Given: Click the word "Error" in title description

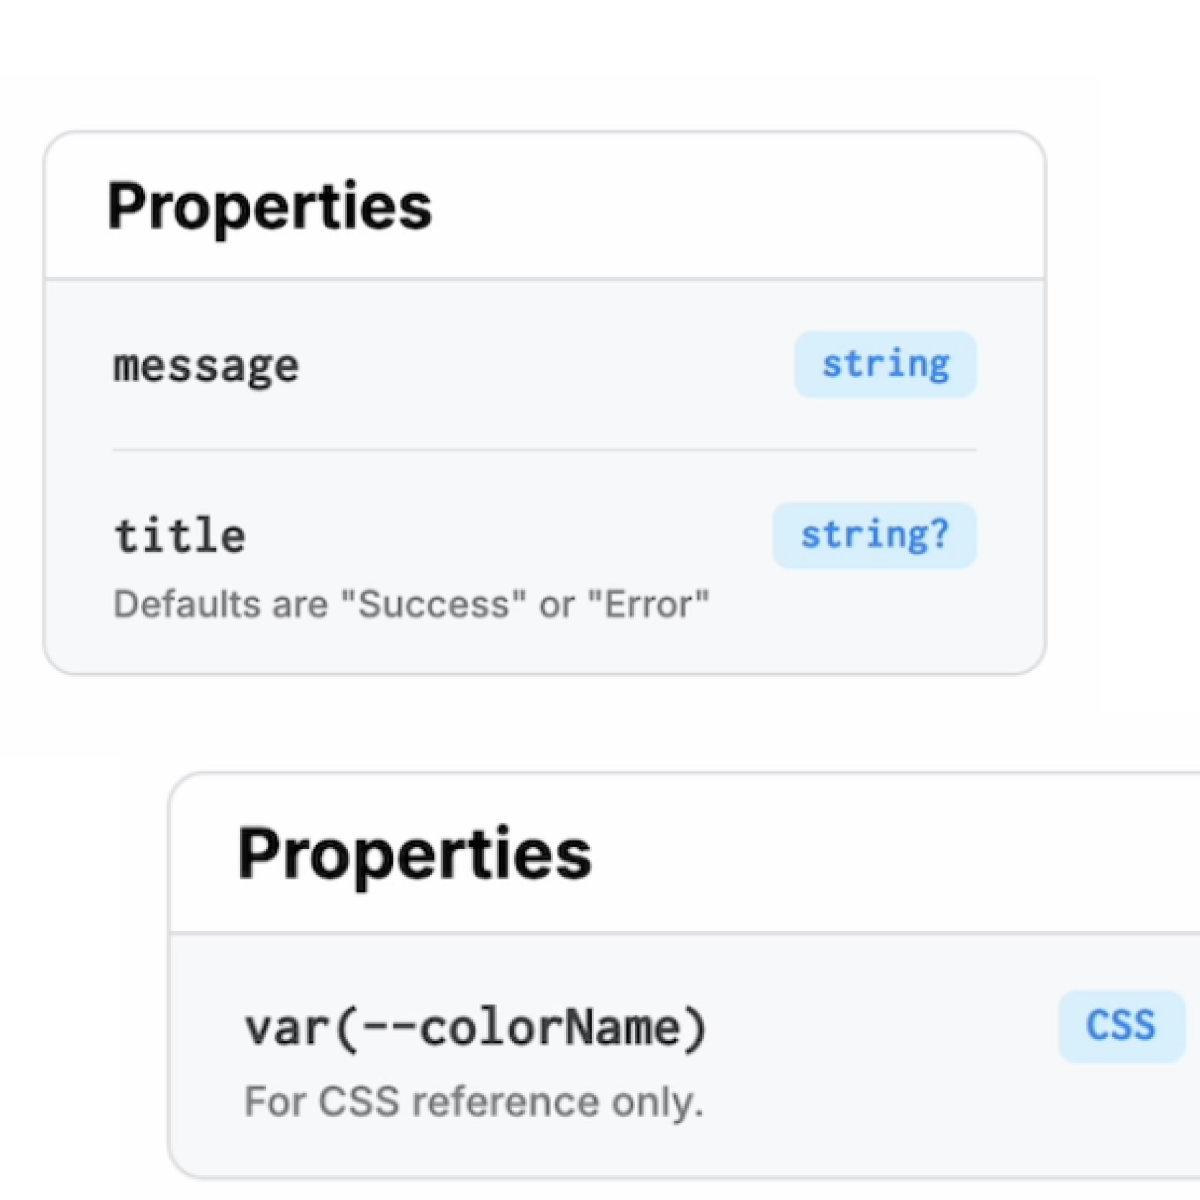Looking at the screenshot, I should [x=649, y=604].
